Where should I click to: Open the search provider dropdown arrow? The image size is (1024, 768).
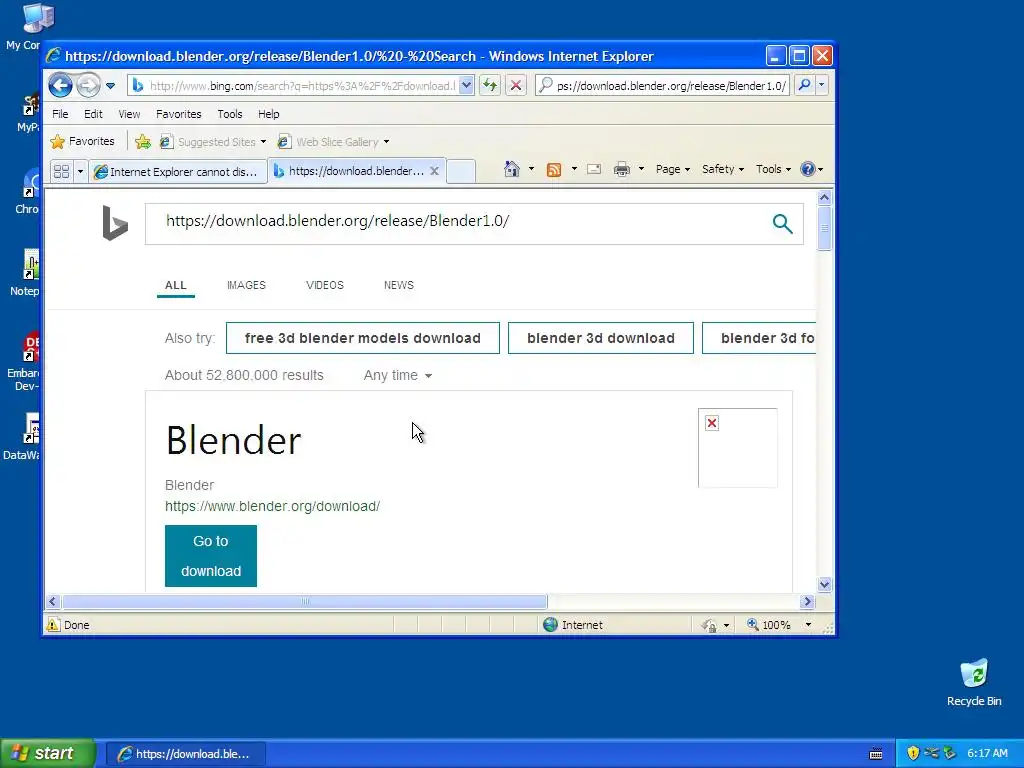point(822,85)
